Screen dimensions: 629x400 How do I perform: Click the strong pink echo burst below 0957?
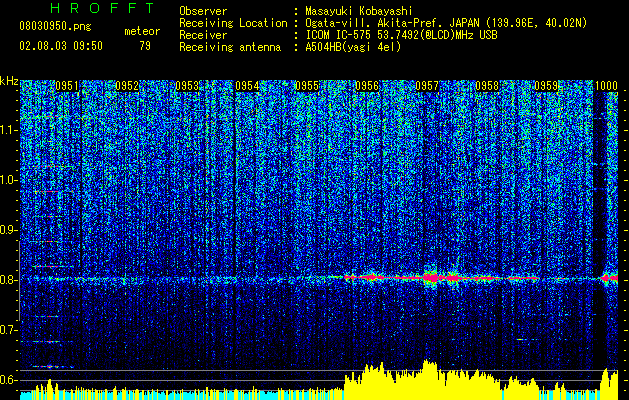[x=431, y=277]
